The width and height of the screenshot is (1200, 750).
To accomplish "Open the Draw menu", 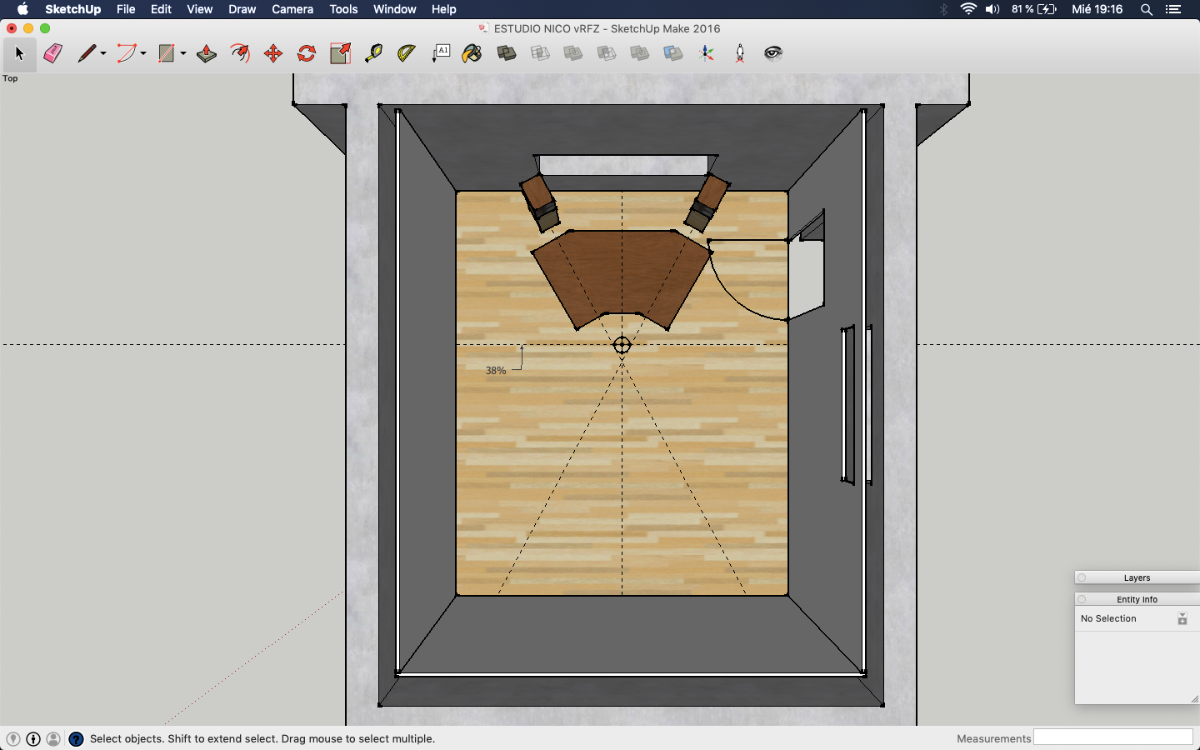I will [x=242, y=9].
